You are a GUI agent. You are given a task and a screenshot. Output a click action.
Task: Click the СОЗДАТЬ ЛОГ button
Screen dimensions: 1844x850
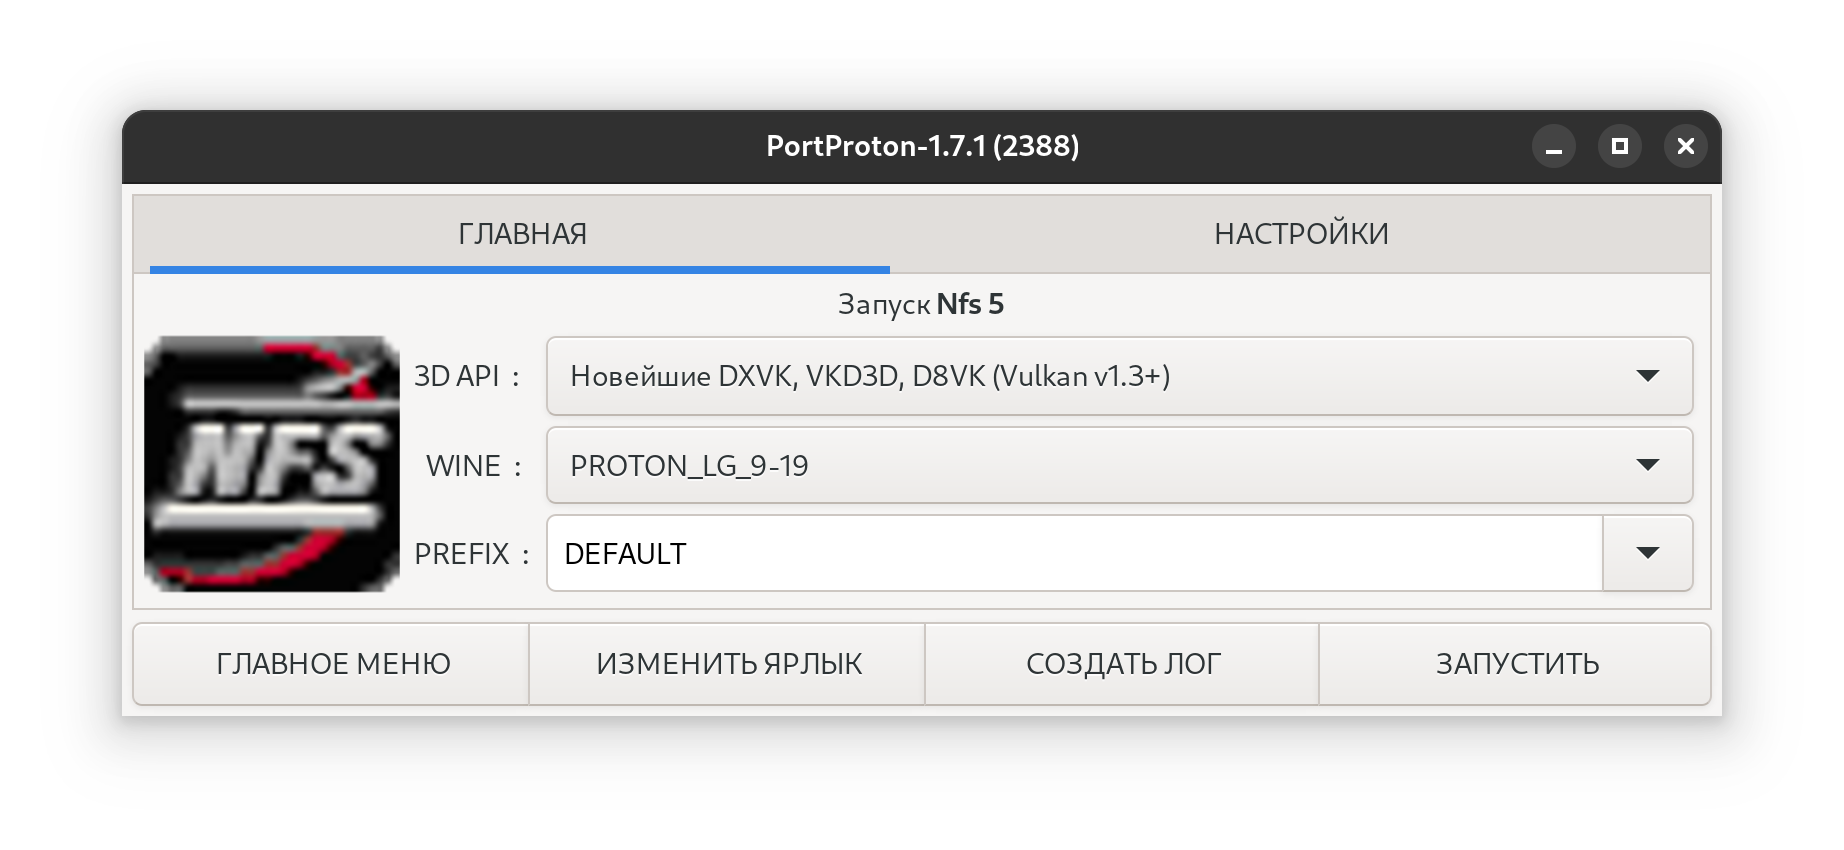pyautogui.click(x=1123, y=664)
